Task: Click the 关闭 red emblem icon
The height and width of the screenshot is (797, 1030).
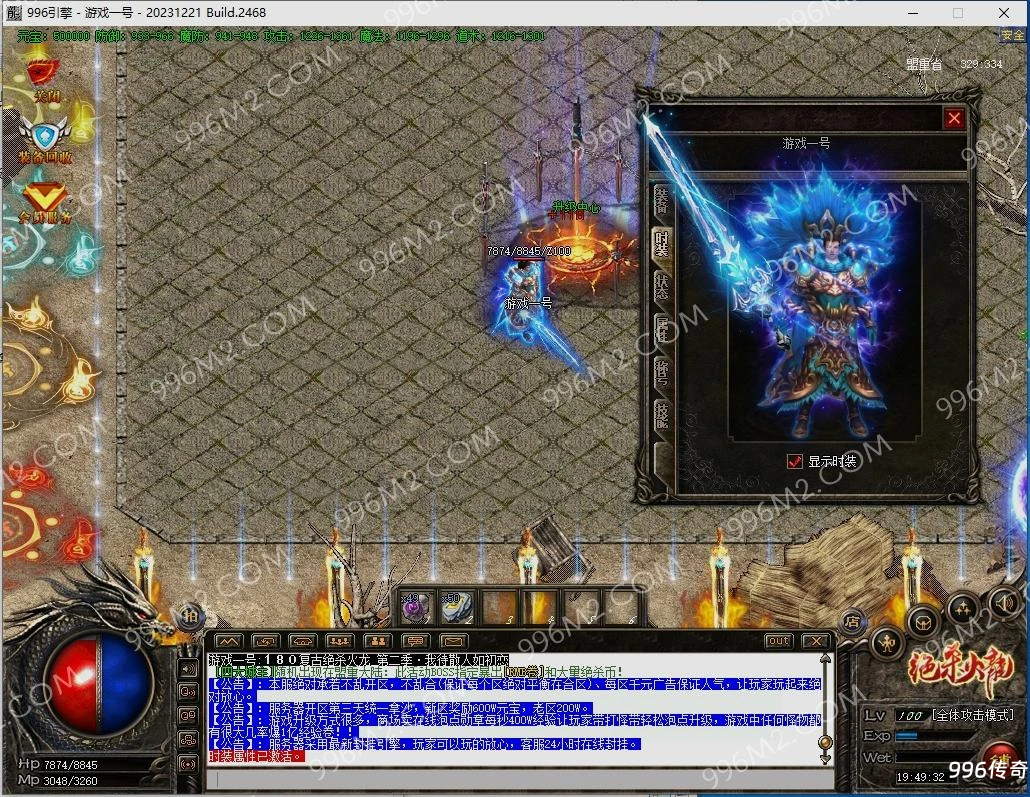Action: 45,79
